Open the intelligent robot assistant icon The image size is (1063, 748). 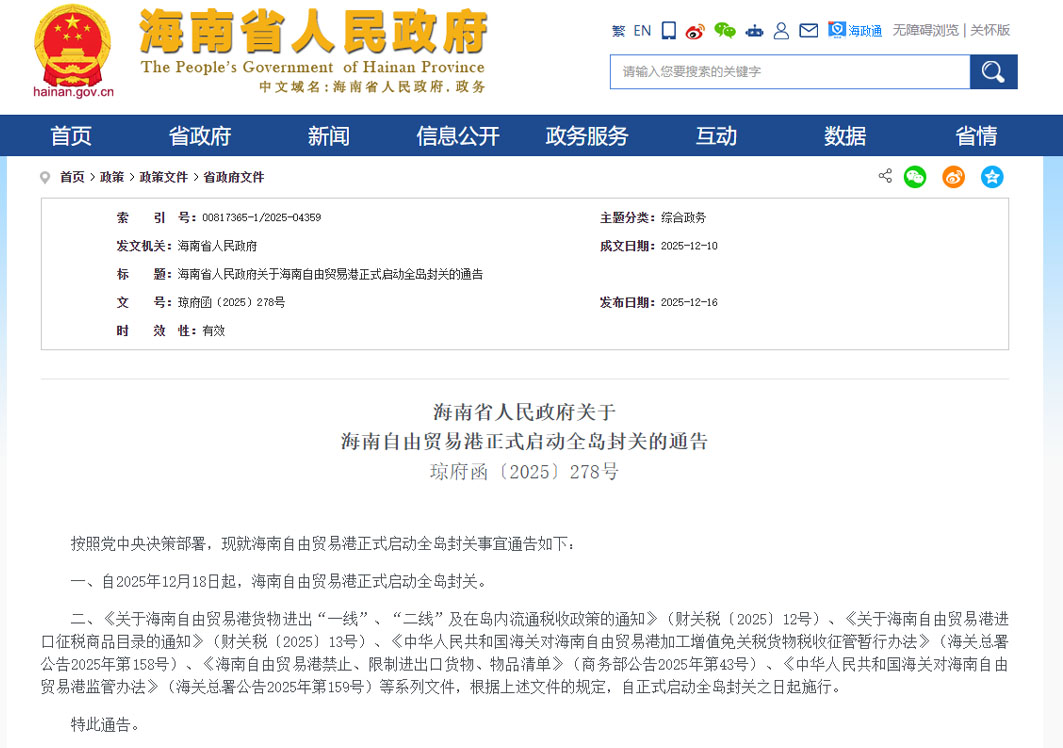(x=753, y=30)
